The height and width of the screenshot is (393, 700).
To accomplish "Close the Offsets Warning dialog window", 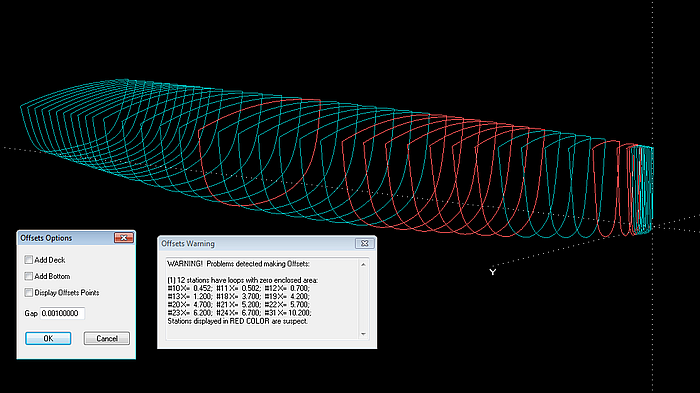I will coord(364,243).
